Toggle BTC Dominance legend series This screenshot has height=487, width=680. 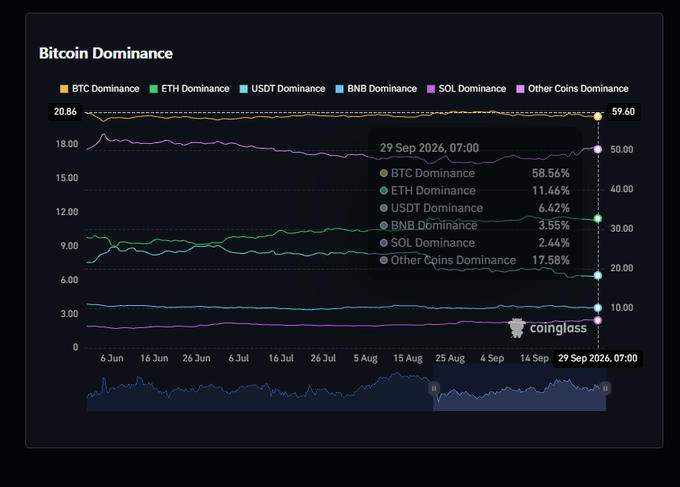coord(100,89)
